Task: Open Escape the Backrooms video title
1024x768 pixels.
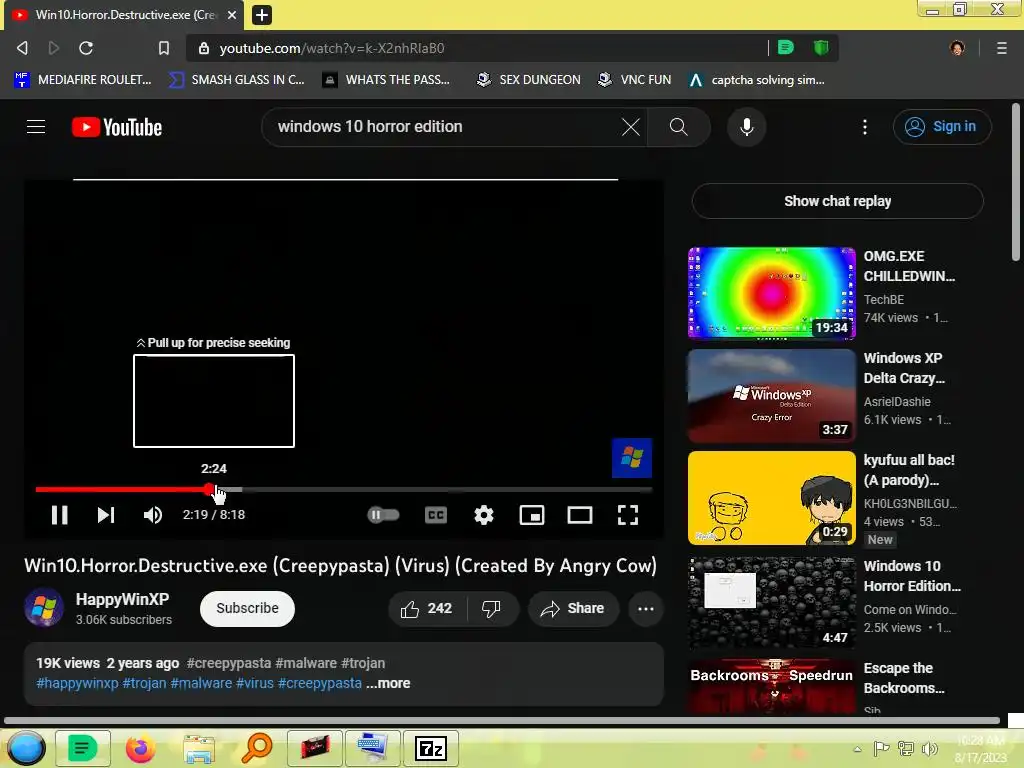Action: [904, 678]
